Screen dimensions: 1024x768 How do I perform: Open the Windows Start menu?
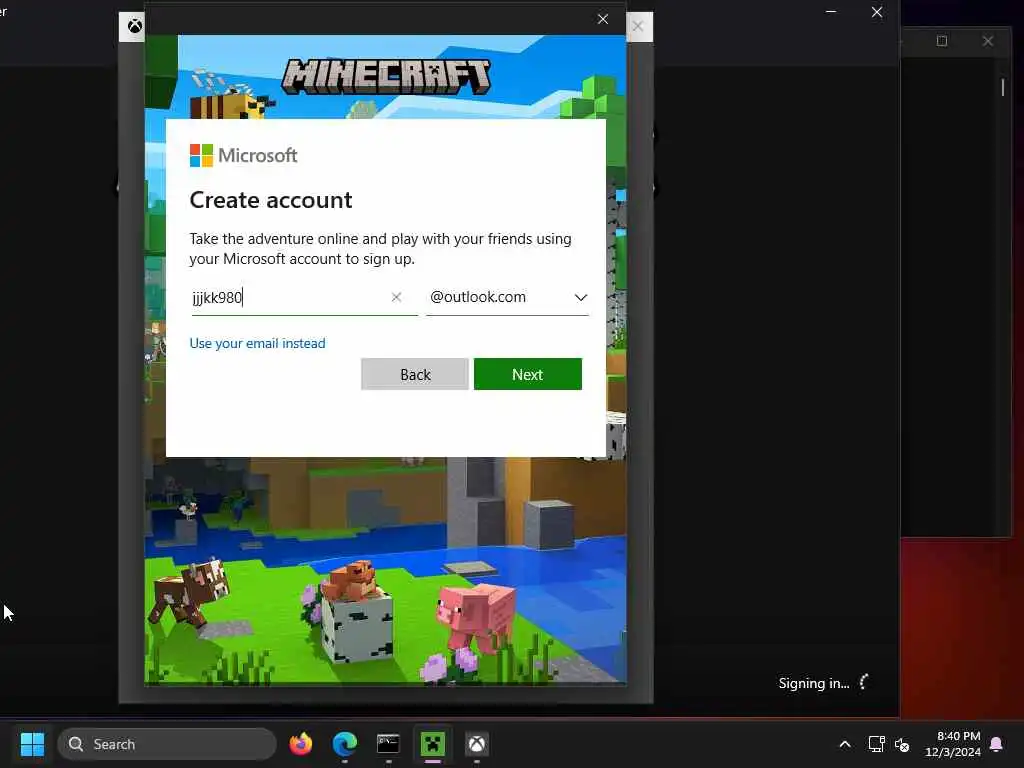(x=32, y=744)
